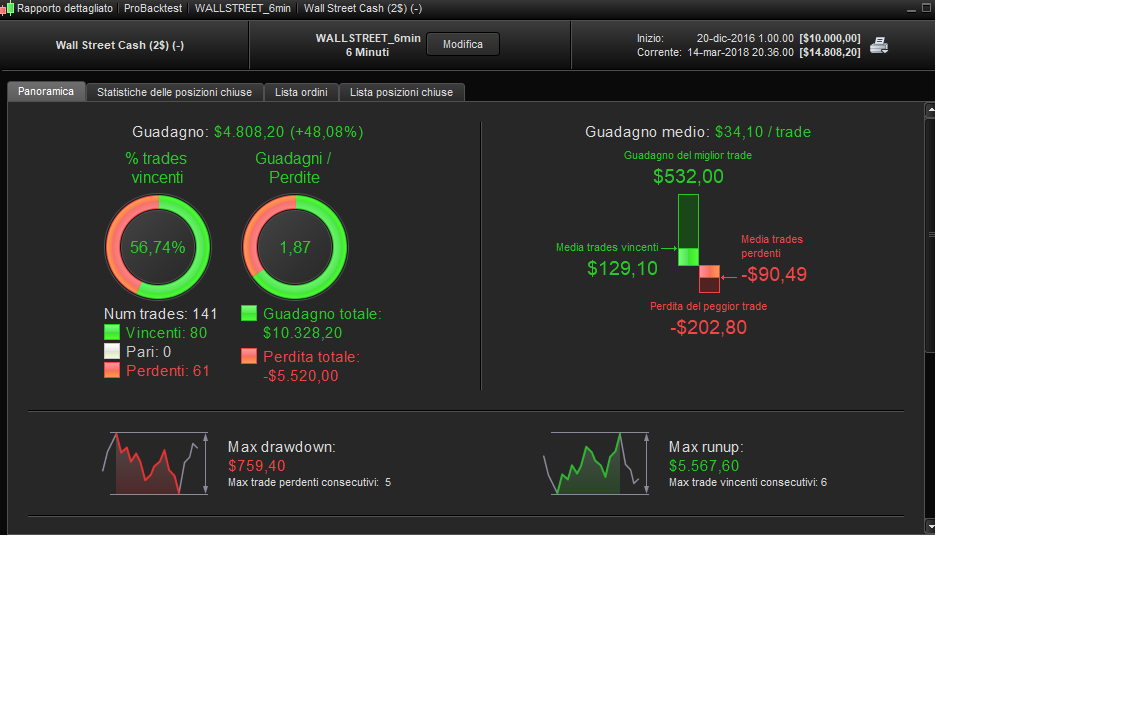Click the Corrente date 14-mar-2018 20.36.00
This screenshot has height=722, width=1124.
740,52
